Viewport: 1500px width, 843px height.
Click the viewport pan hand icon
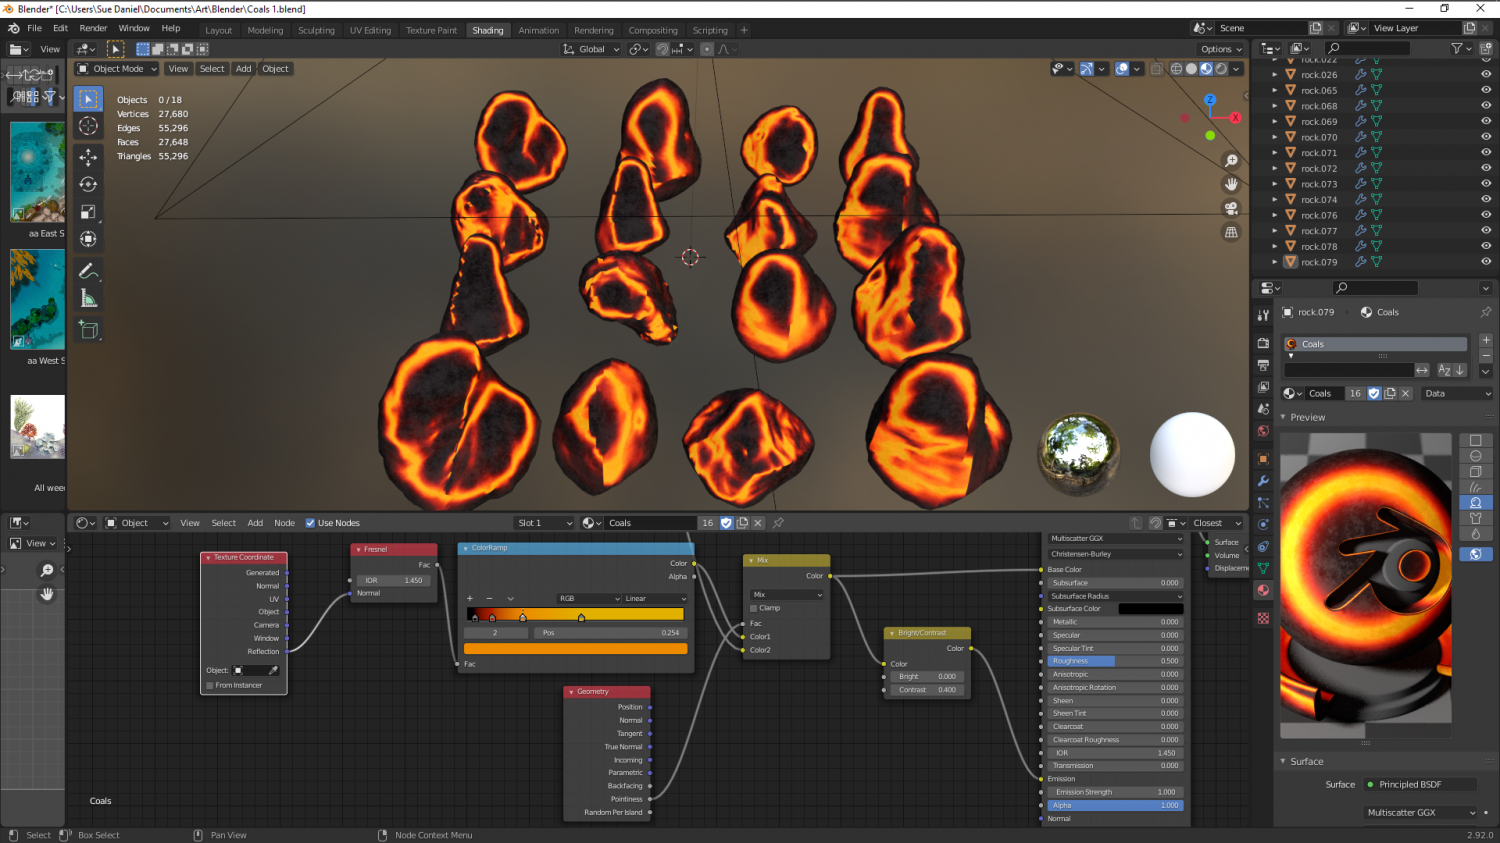pyautogui.click(x=1231, y=184)
